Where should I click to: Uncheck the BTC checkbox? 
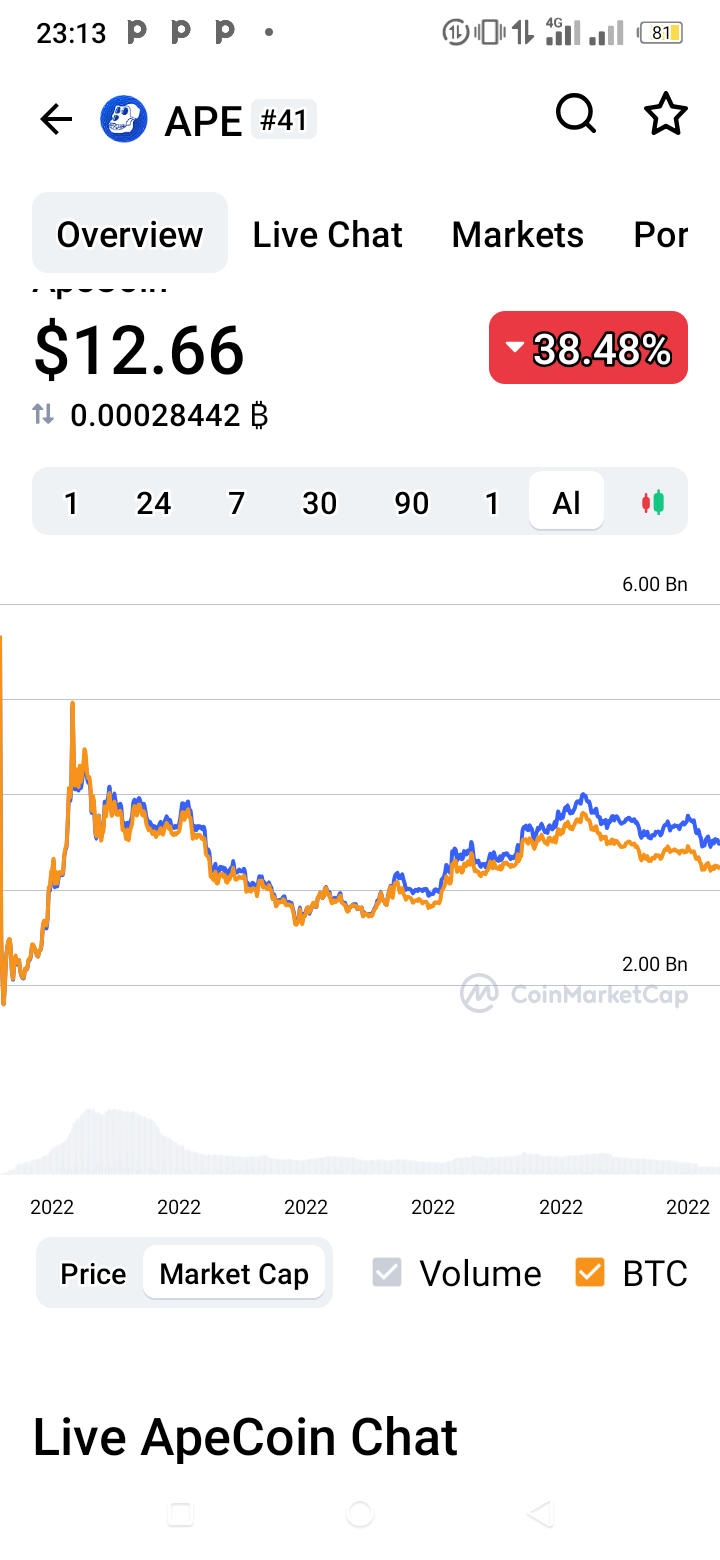click(590, 1273)
